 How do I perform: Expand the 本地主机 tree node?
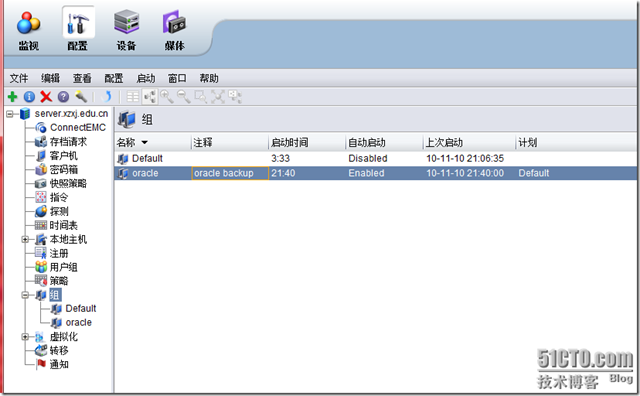(25, 239)
